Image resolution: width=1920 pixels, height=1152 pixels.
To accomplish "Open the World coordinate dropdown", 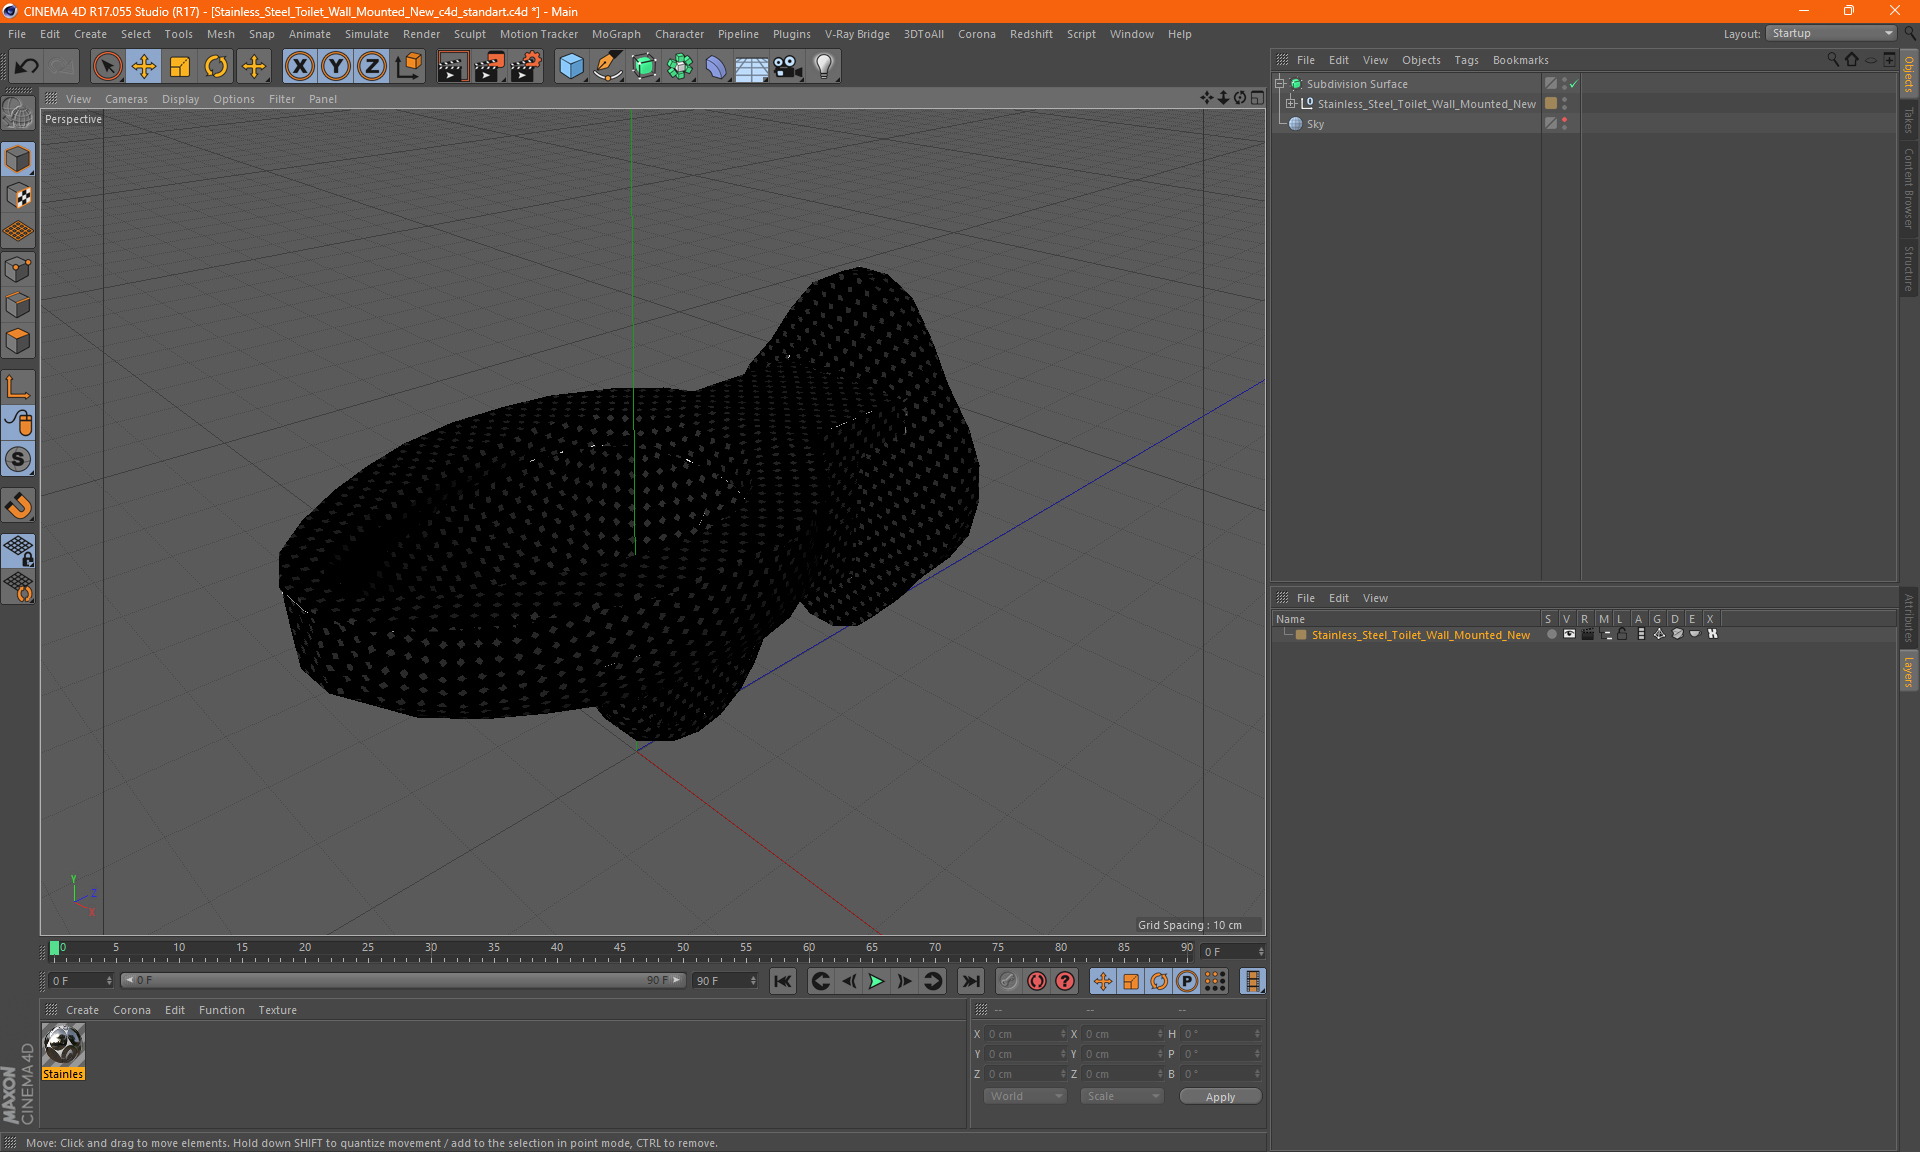I will click(x=1026, y=1096).
